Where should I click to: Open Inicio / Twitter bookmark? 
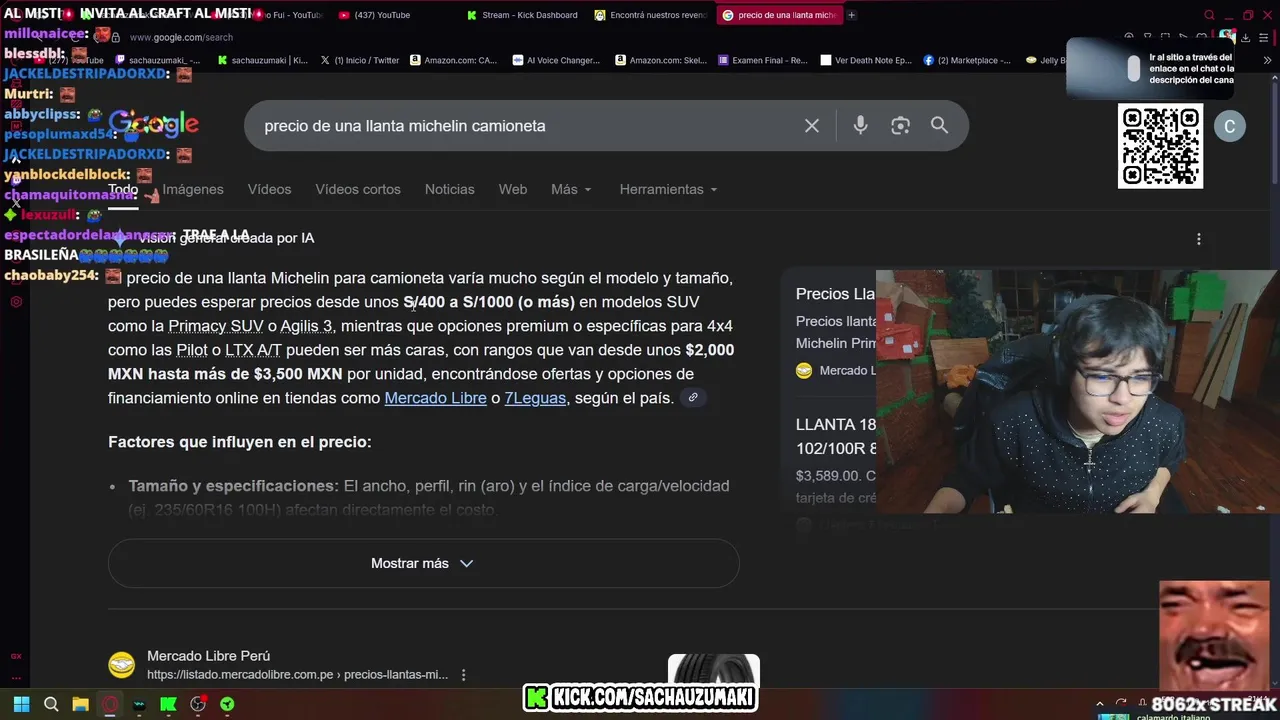point(359,60)
